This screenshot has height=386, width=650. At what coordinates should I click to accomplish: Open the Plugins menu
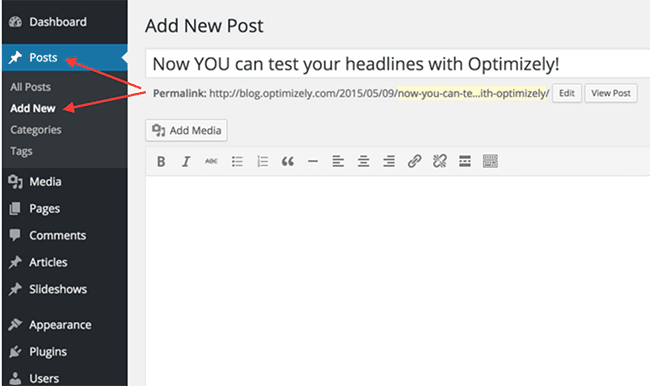point(65,352)
